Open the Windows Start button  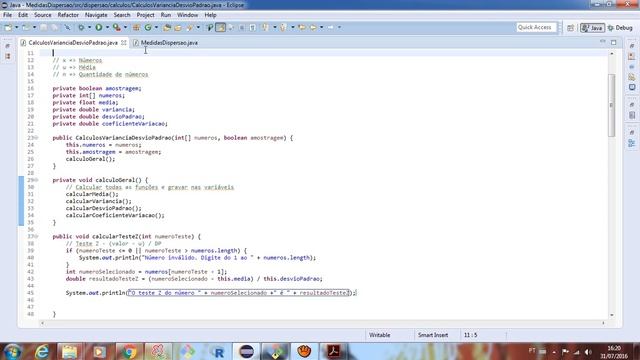pyautogui.click(x=12, y=351)
